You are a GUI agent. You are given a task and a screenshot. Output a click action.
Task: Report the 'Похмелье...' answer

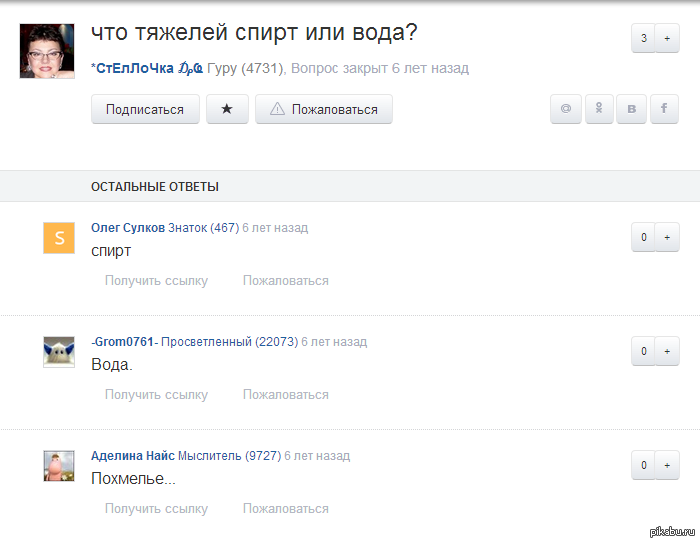pyautogui.click(x=286, y=508)
